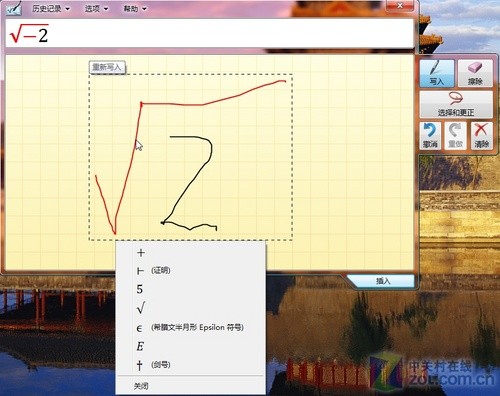Click 关闭 to close the popup menu
Viewport: 500px width, 396px height.
(191, 386)
